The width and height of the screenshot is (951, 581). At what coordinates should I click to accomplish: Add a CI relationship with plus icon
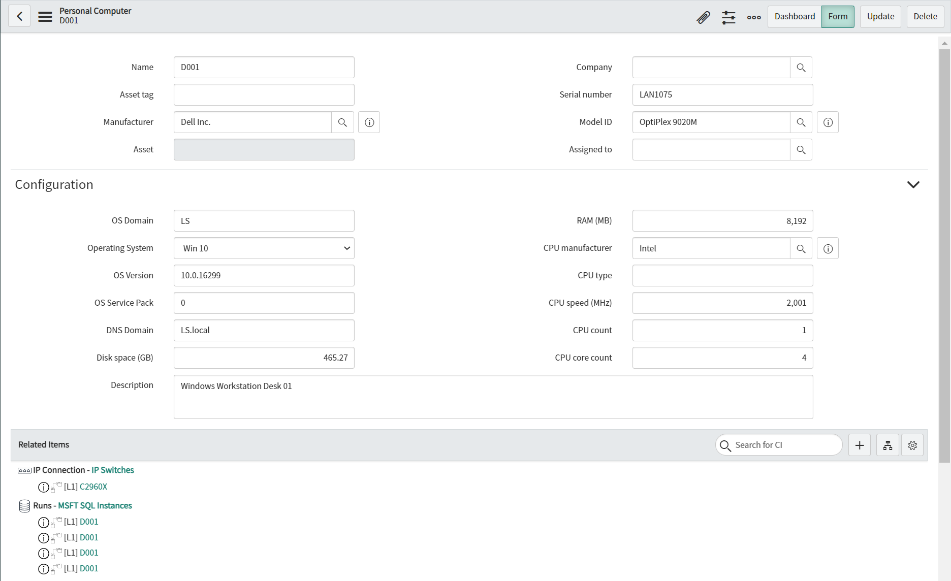(859, 445)
